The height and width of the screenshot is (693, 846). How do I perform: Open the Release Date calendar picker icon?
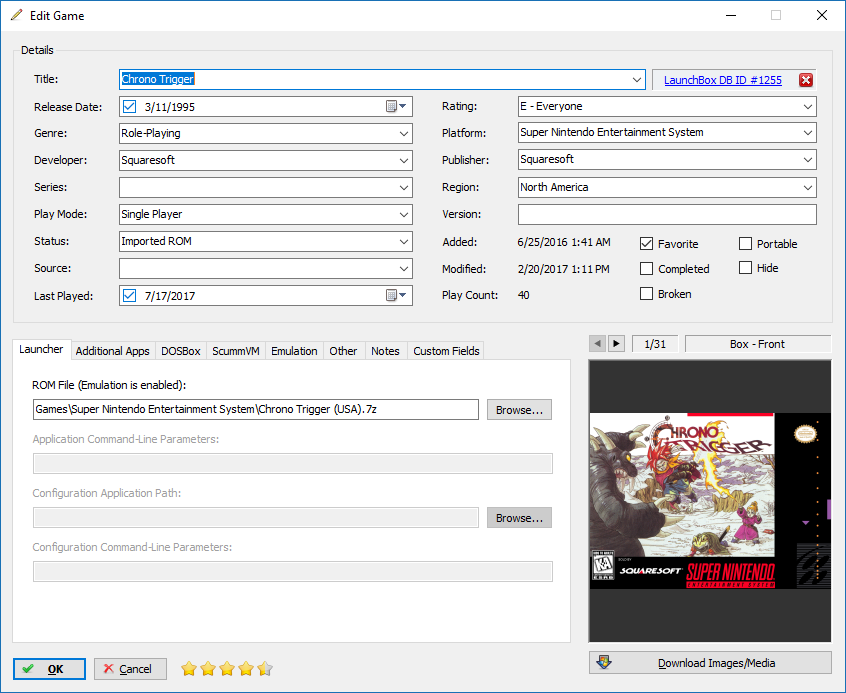[x=396, y=106]
